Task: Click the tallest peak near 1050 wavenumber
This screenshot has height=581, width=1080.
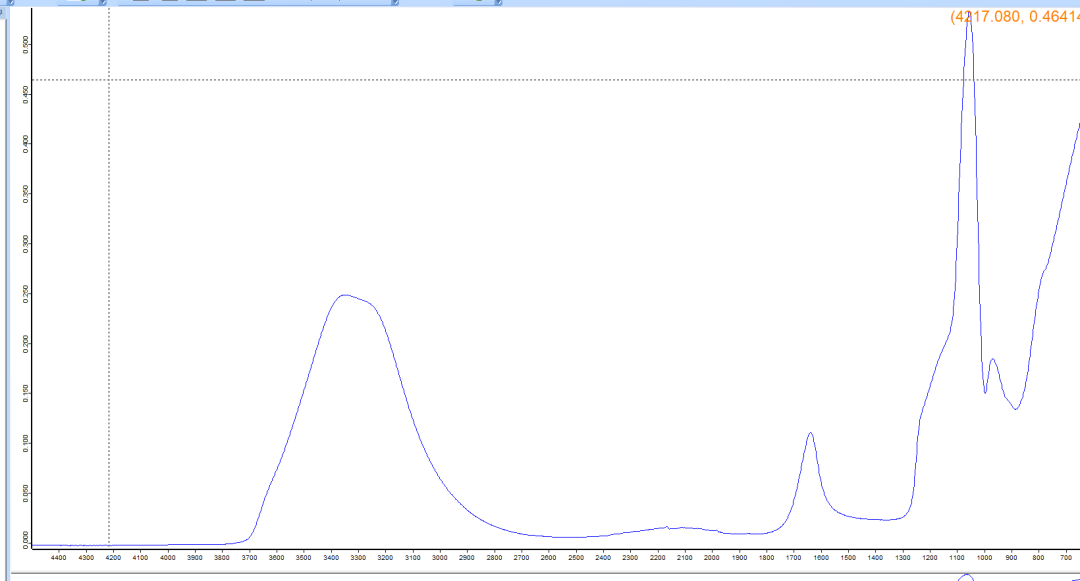Action: coord(967,18)
